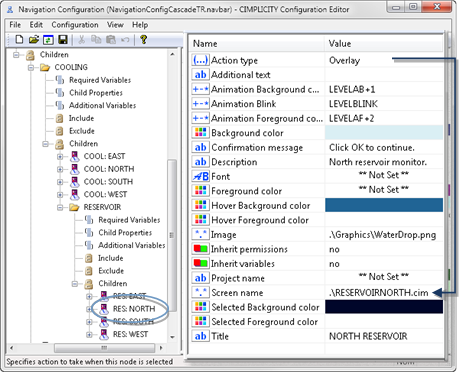Screen dimensions: 459x373
Task: Click the Image property icon
Action: 201,235
